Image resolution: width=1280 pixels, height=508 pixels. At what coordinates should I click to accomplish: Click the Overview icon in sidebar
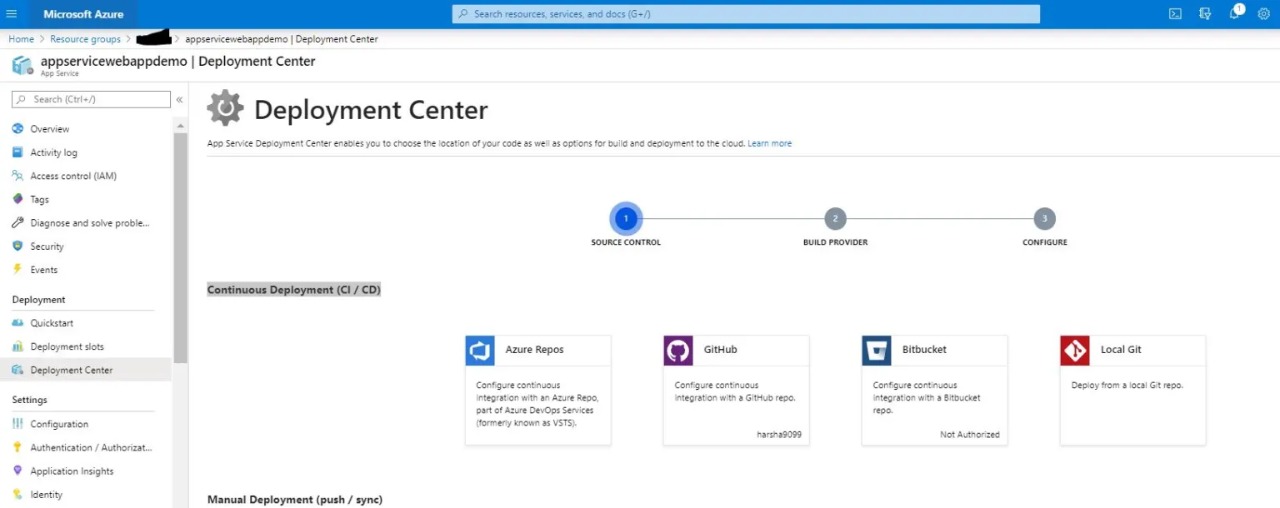(x=17, y=129)
